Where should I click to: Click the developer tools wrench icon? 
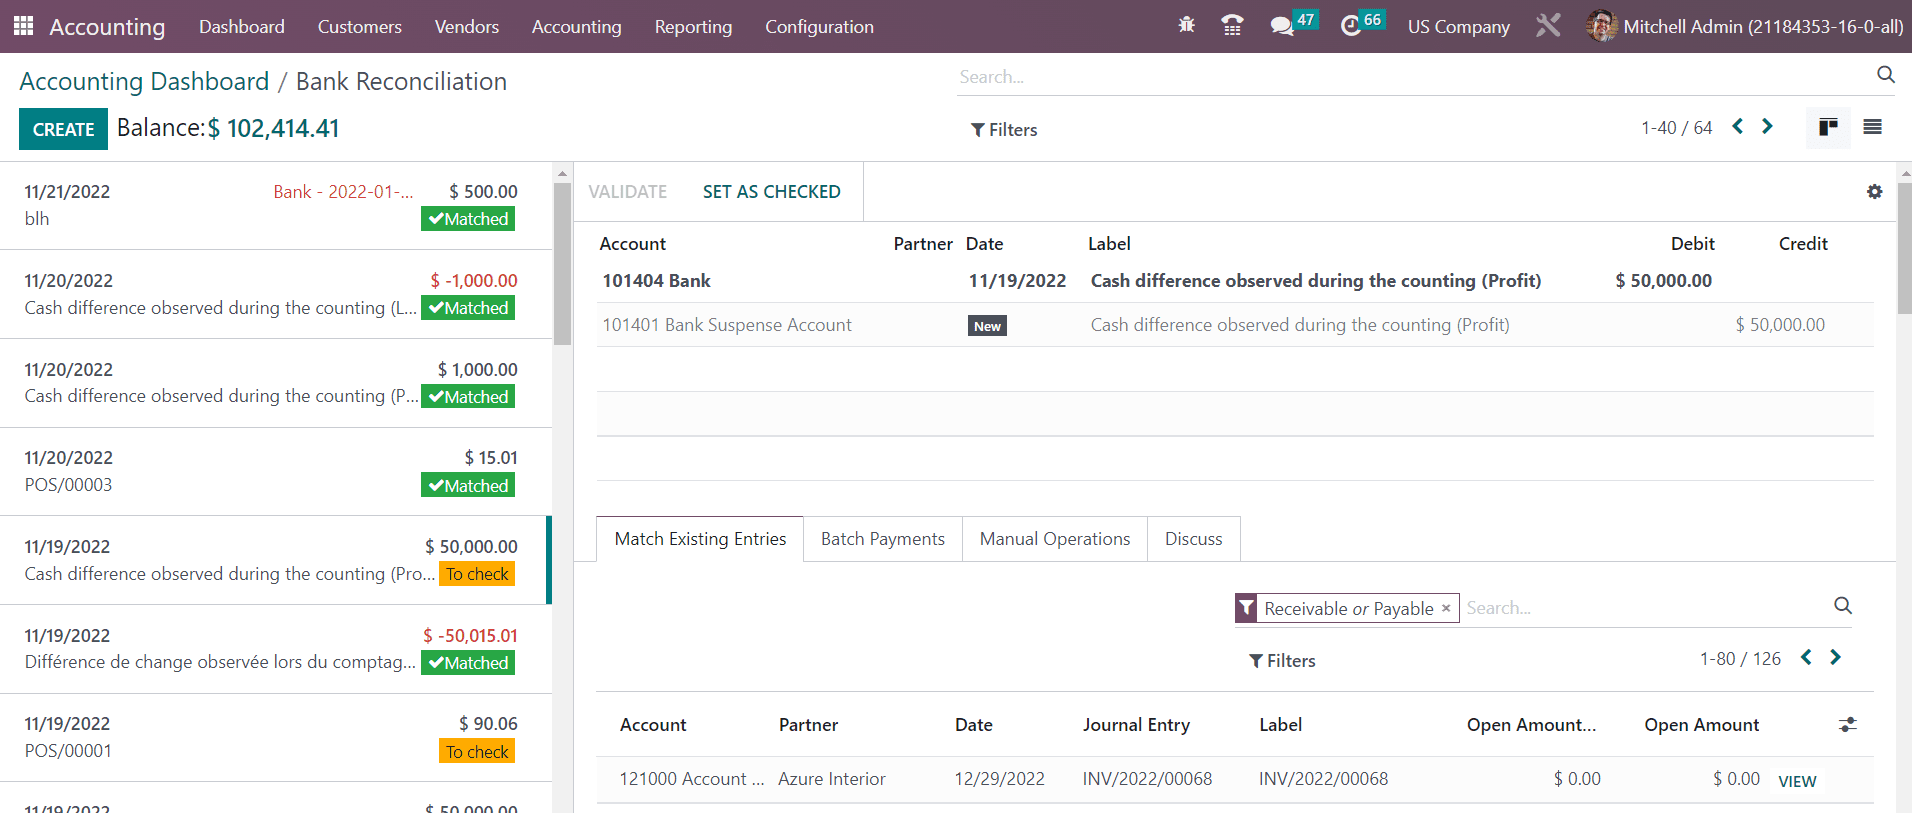[x=1548, y=26]
